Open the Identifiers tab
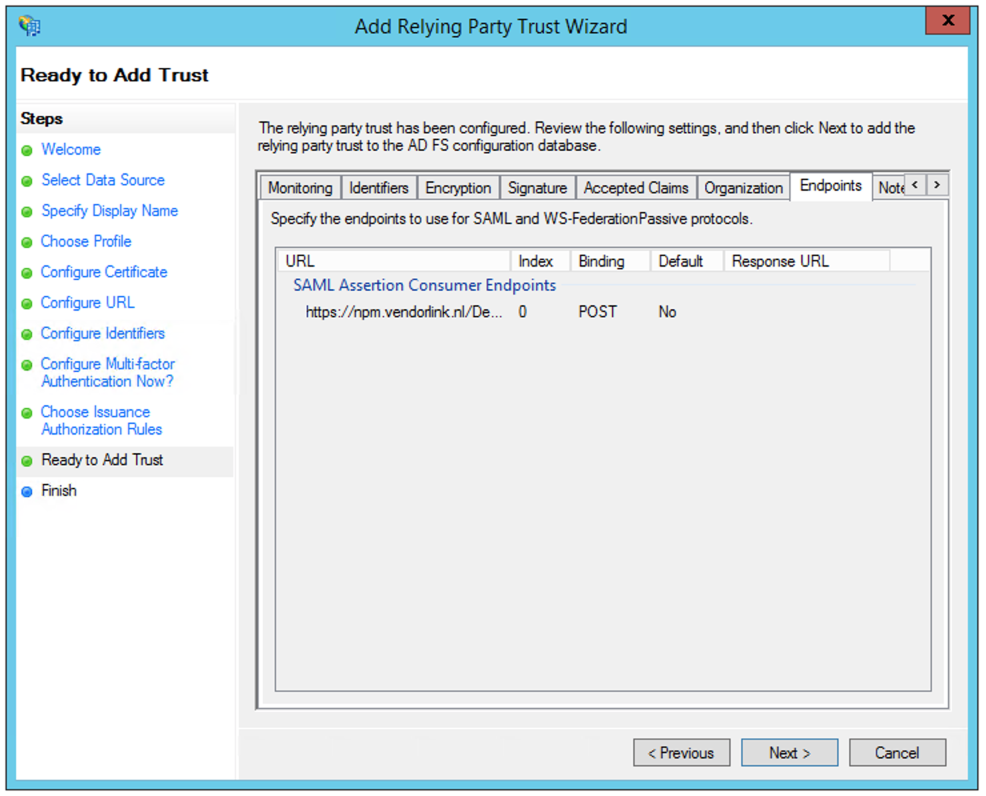This screenshot has height=796, width=986. (x=379, y=187)
